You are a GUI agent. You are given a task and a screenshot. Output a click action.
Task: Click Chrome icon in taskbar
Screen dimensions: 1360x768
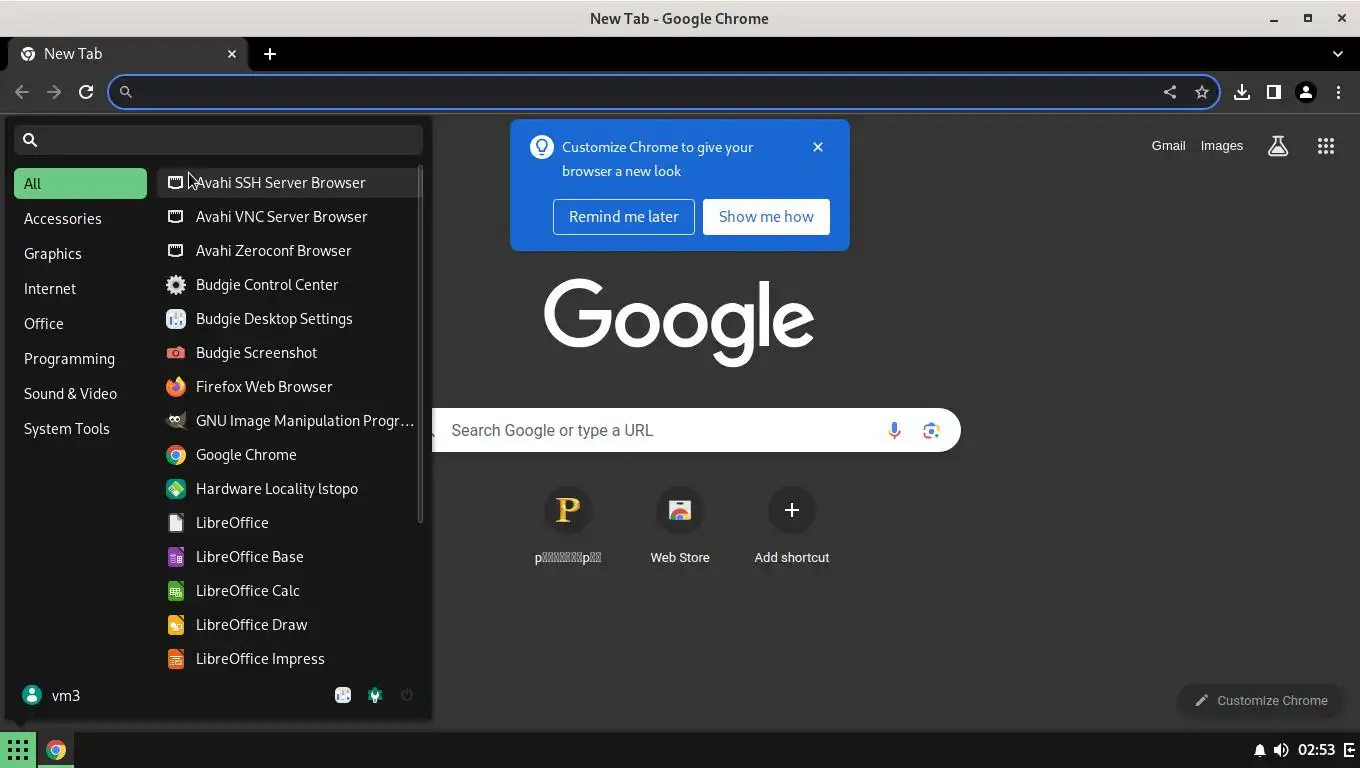(56, 750)
